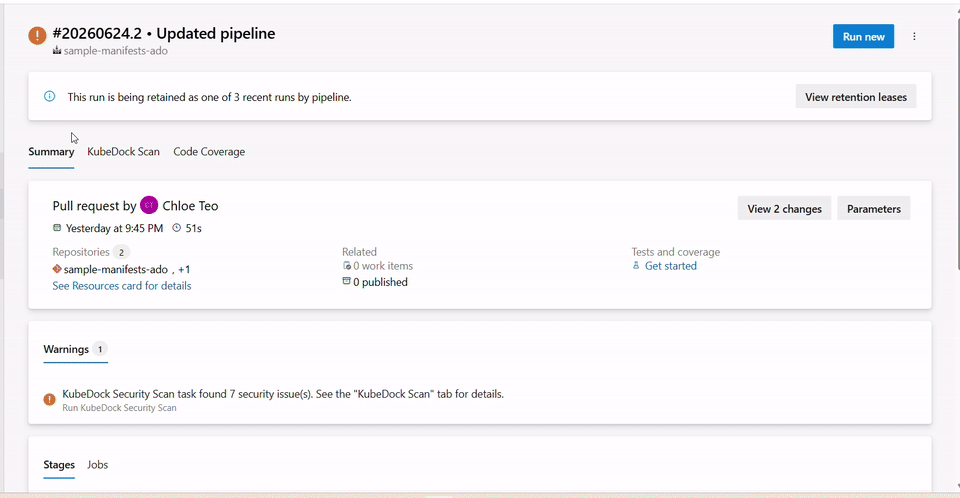Switch to the KubeDock Scan tab
This screenshot has height=498, width=960.
click(x=123, y=152)
